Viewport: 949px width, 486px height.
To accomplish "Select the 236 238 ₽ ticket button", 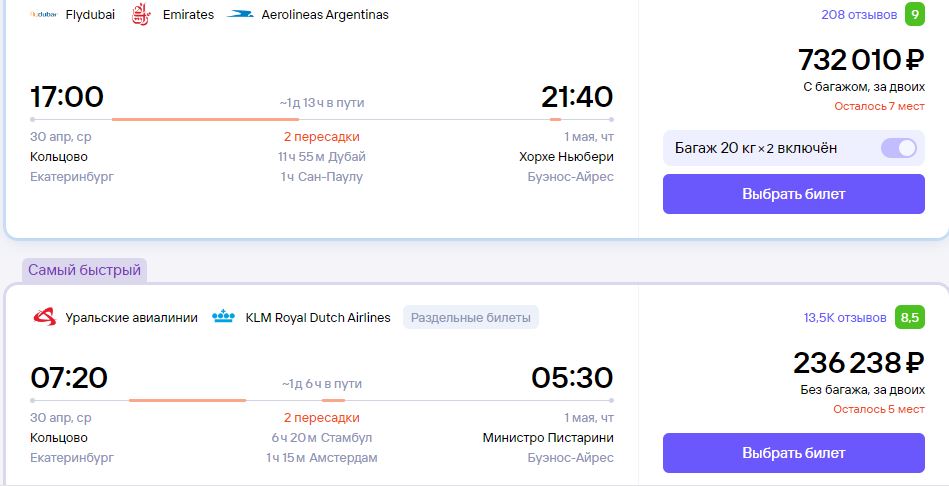I will (793, 453).
